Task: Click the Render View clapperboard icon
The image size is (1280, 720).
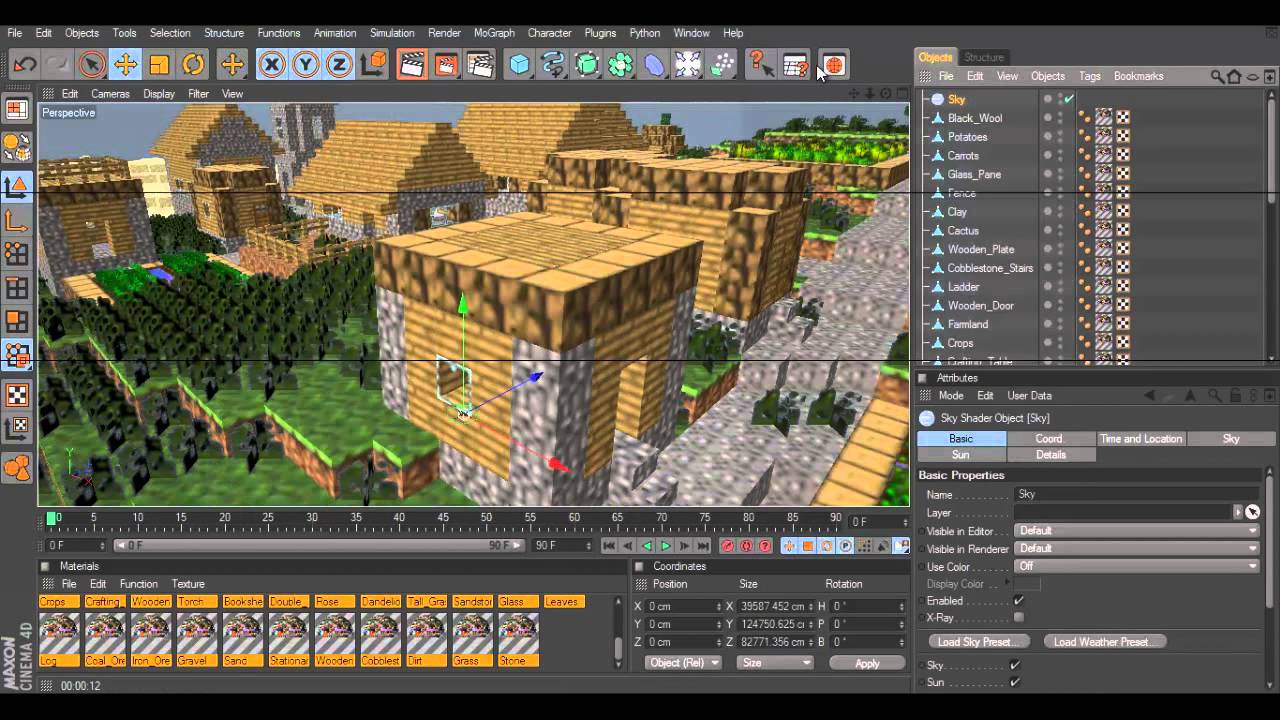Action: click(412, 65)
